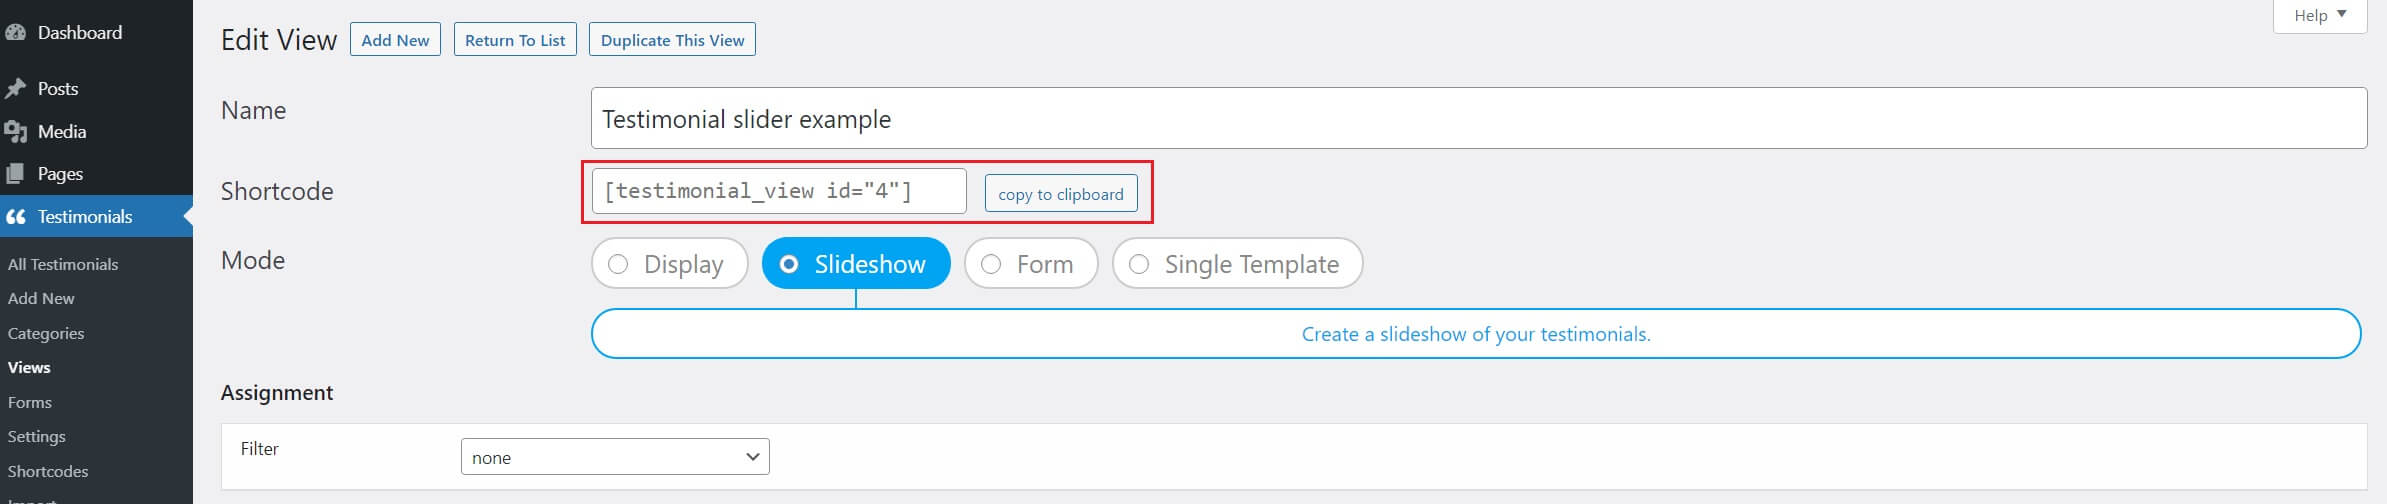Click the Testimonials quote icon
Screen dimensions: 2387x504
[x=15, y=217]
